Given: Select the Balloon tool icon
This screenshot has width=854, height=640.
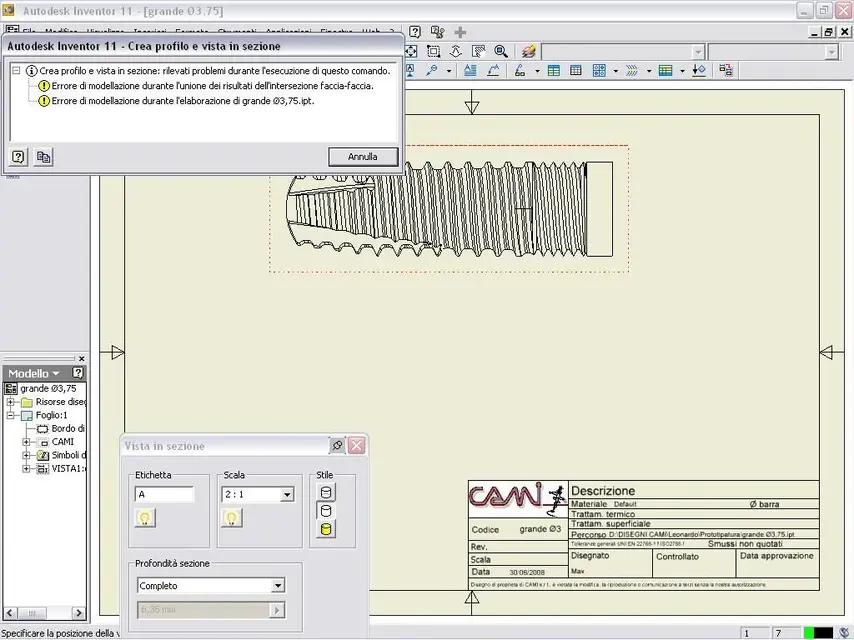Looking at the screenshot, I should click(x=520, y=70).
